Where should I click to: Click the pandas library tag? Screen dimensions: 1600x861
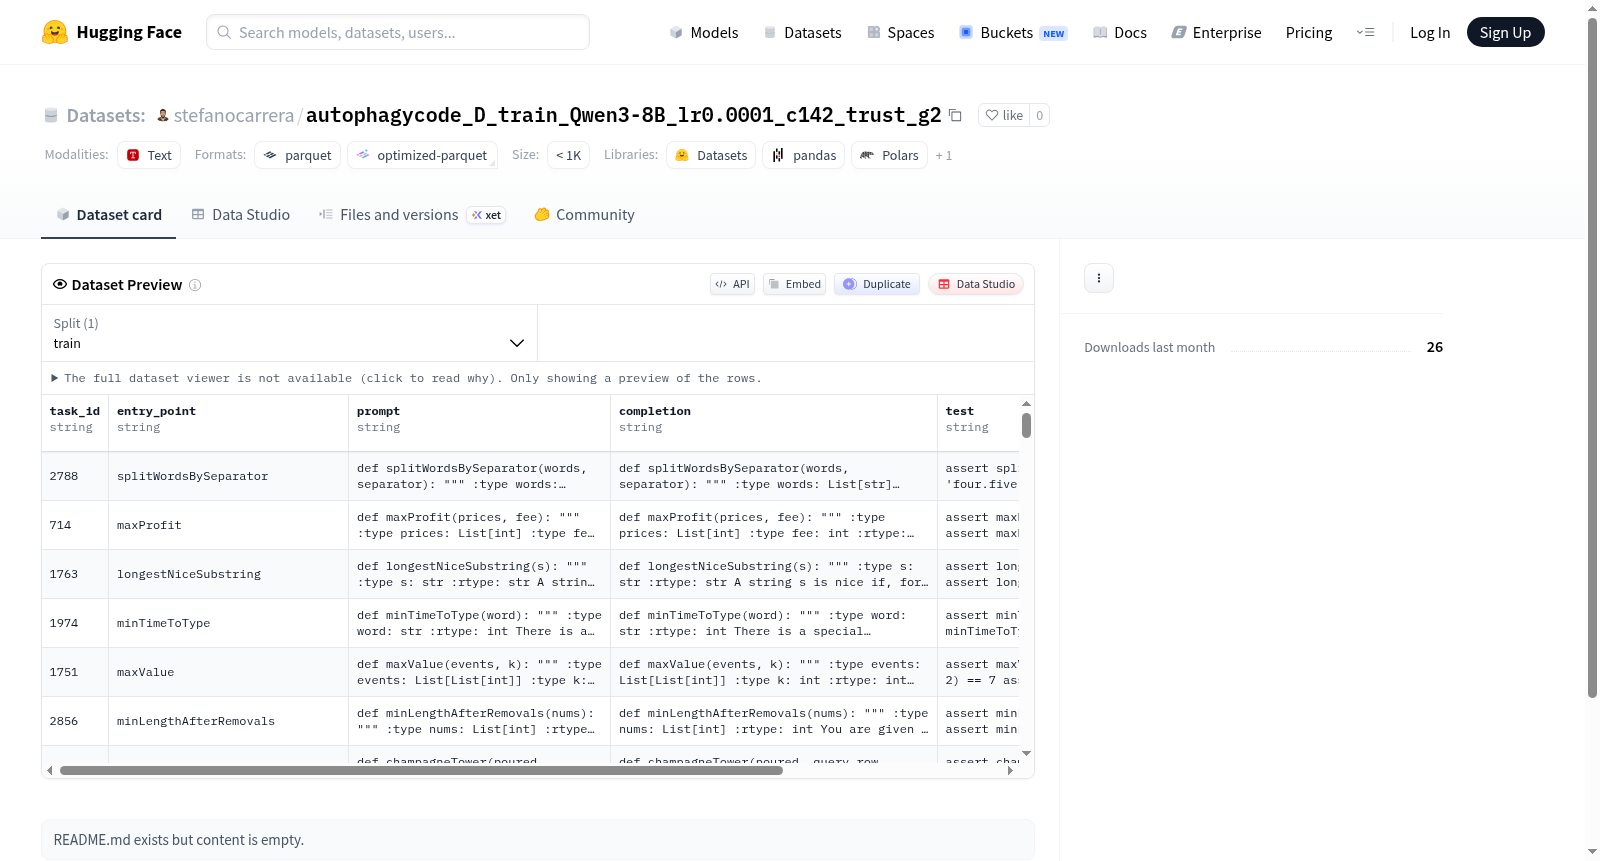tap(804, 155)
